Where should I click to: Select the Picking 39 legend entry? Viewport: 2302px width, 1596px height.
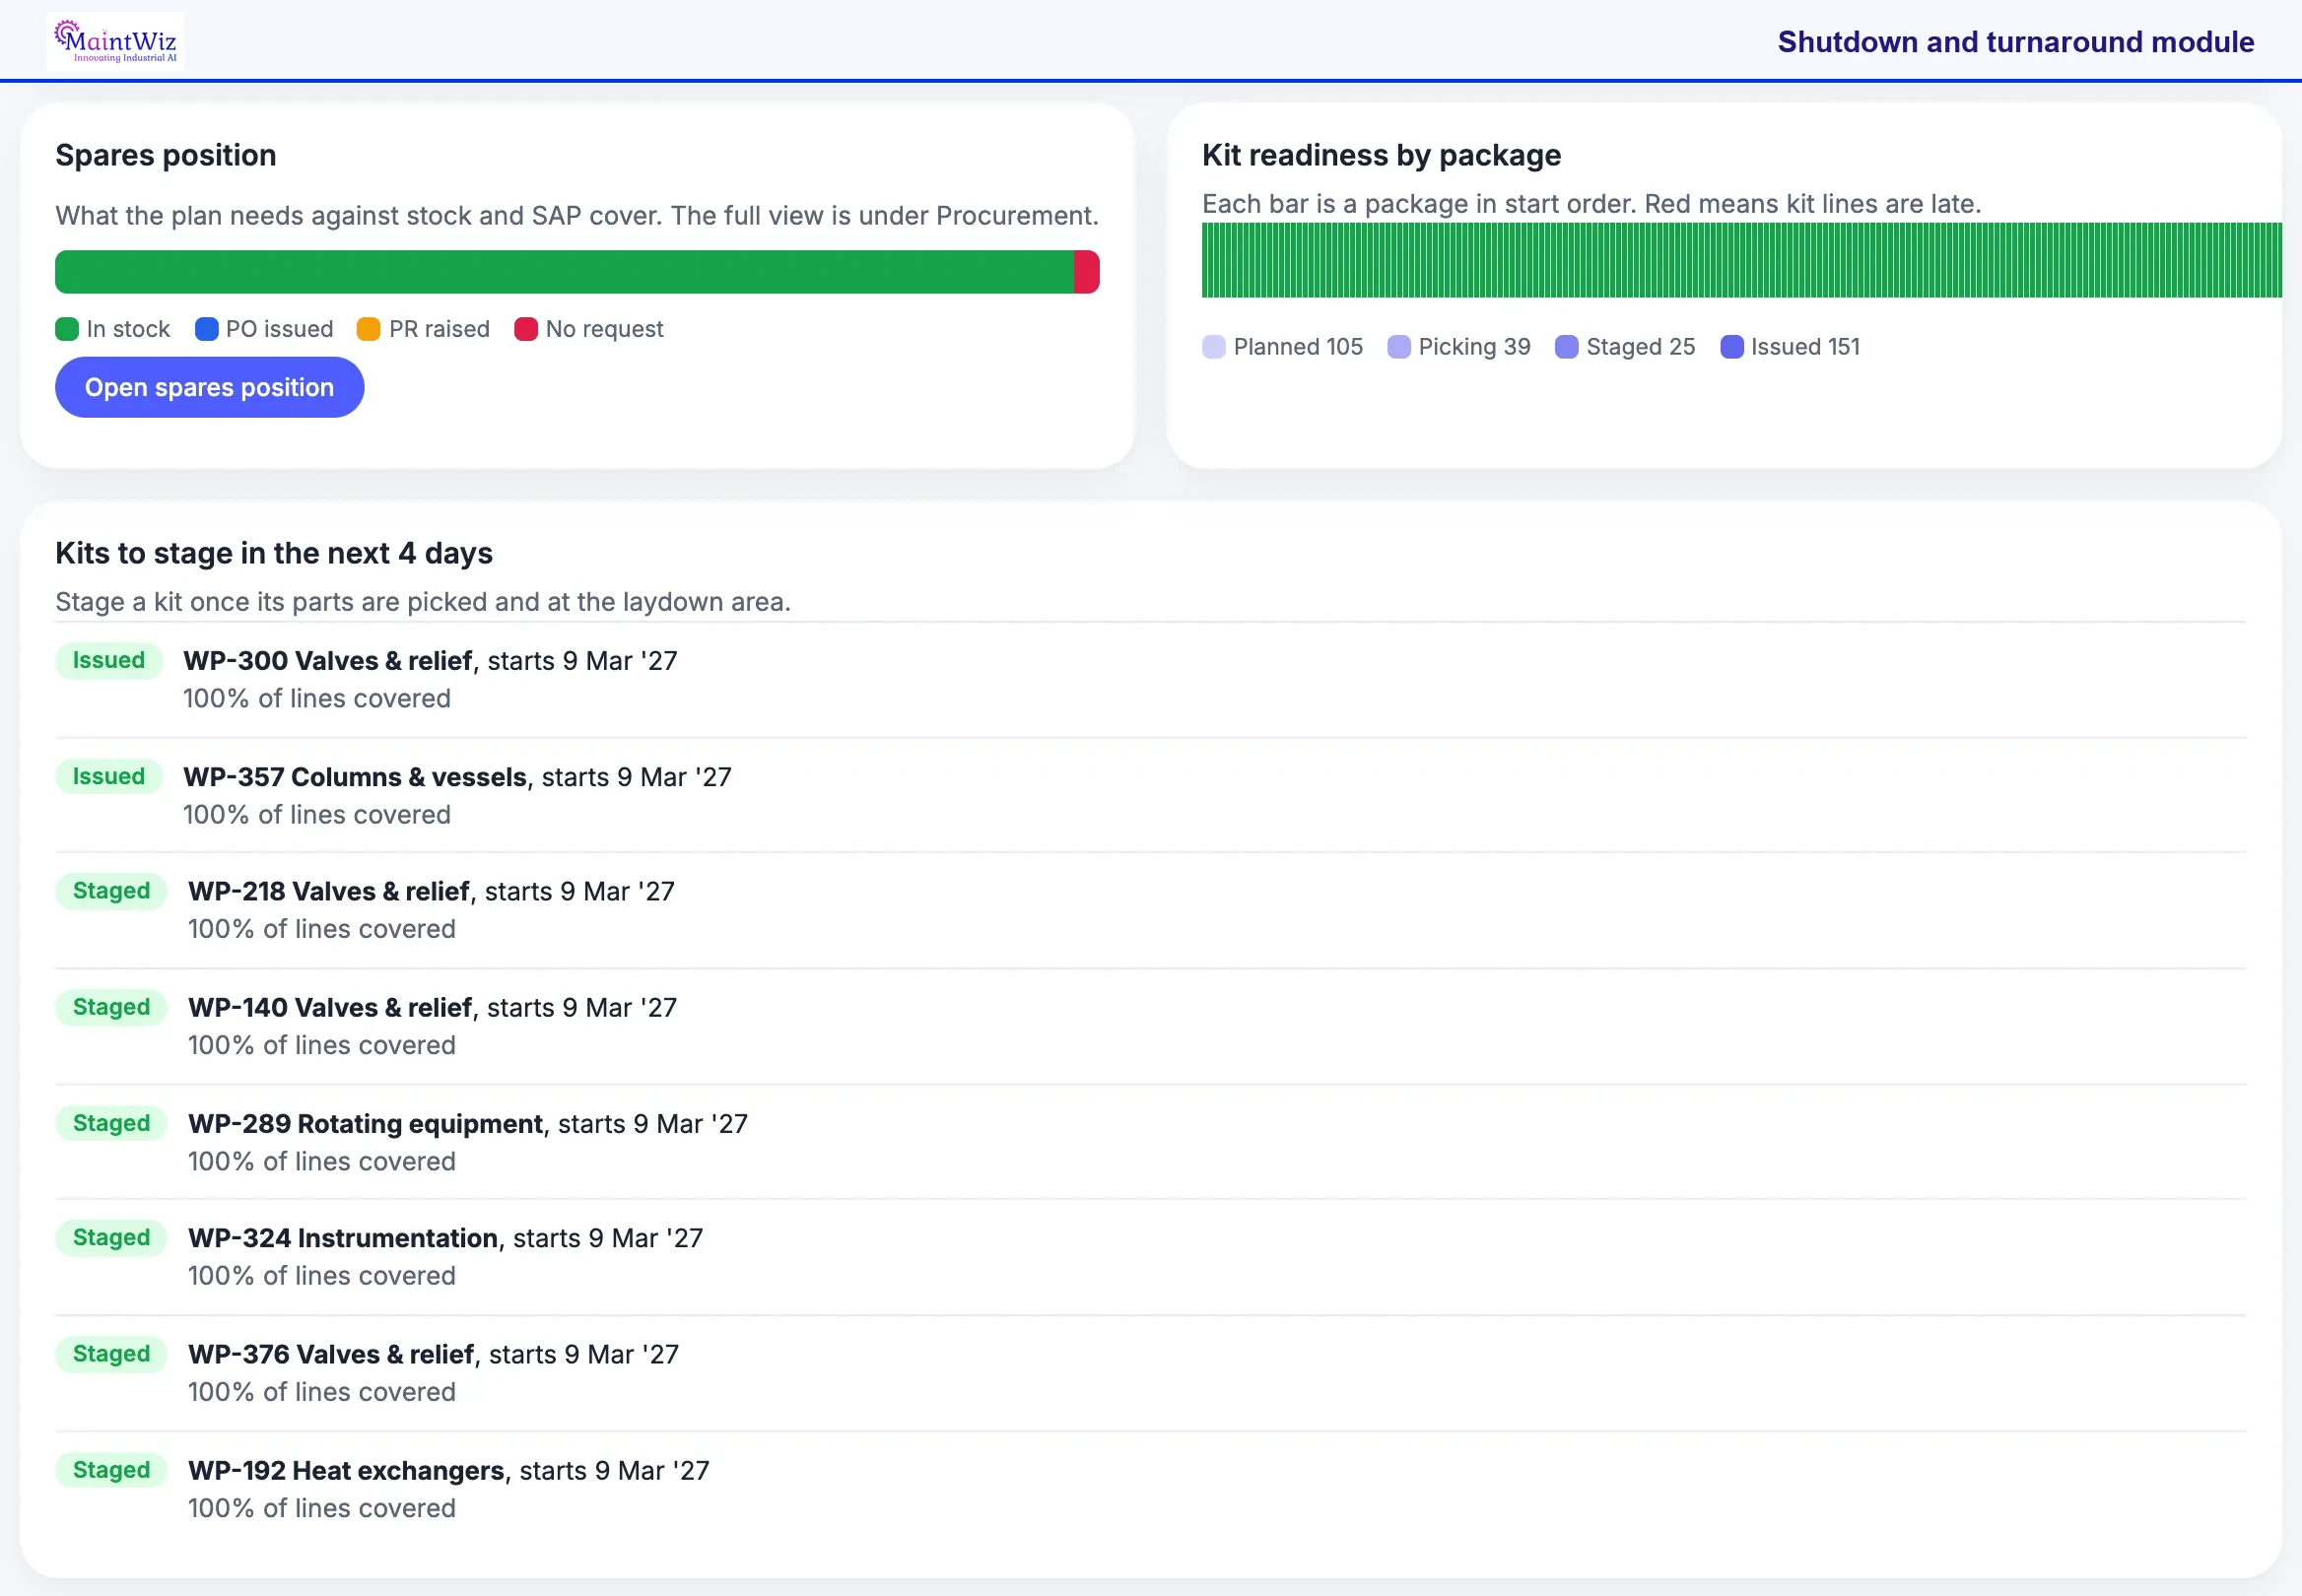point(1459,347)
